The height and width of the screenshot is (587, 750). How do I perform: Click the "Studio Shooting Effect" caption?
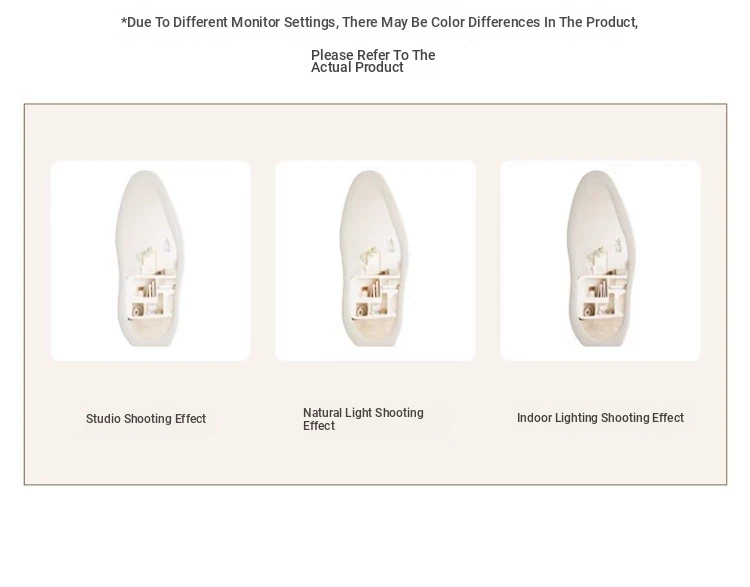146,419
